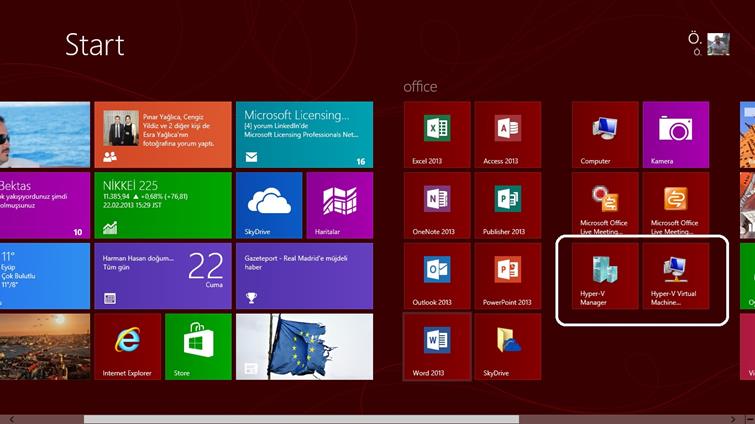The image size is (755, 424).
Task: Open weather tile showing 11° Eyüp
Action: (x=45, y=276)
